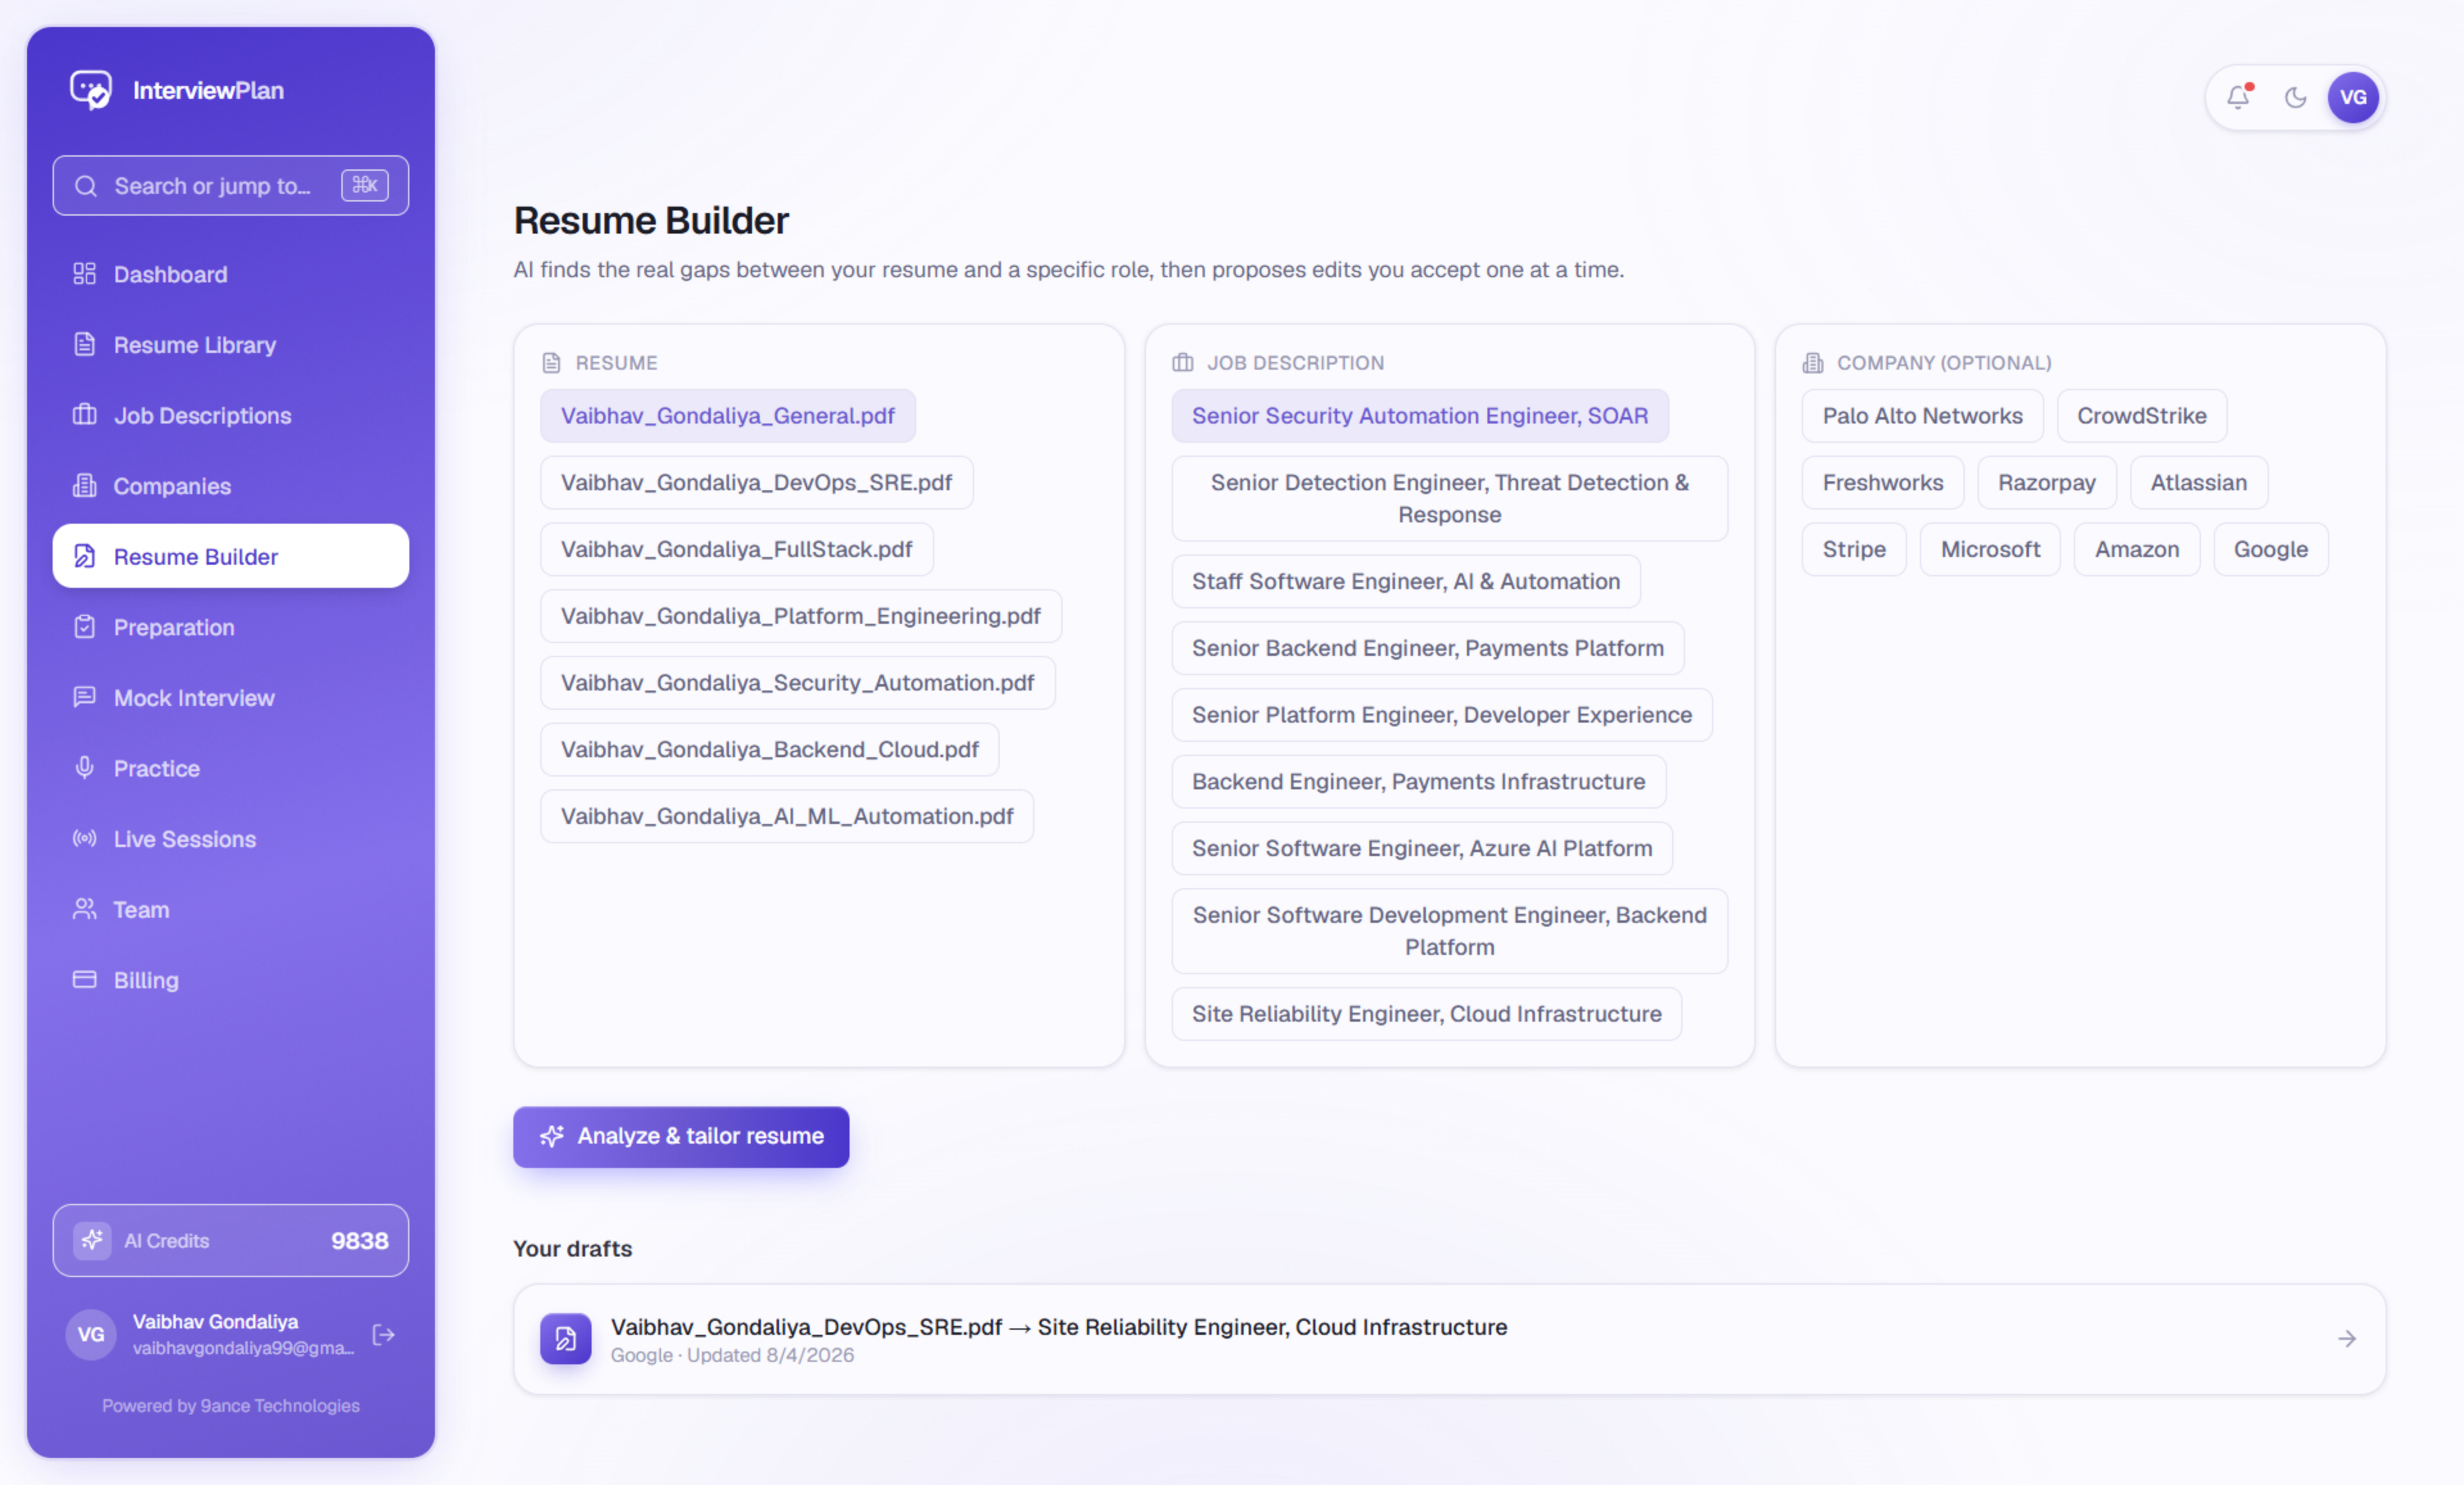The height and width of the screenshot is (1485, 2464).
Task: Choose Staff Software Engineer, AI & Automation job
Action: pyautogui.click(x=1405, y=582)
